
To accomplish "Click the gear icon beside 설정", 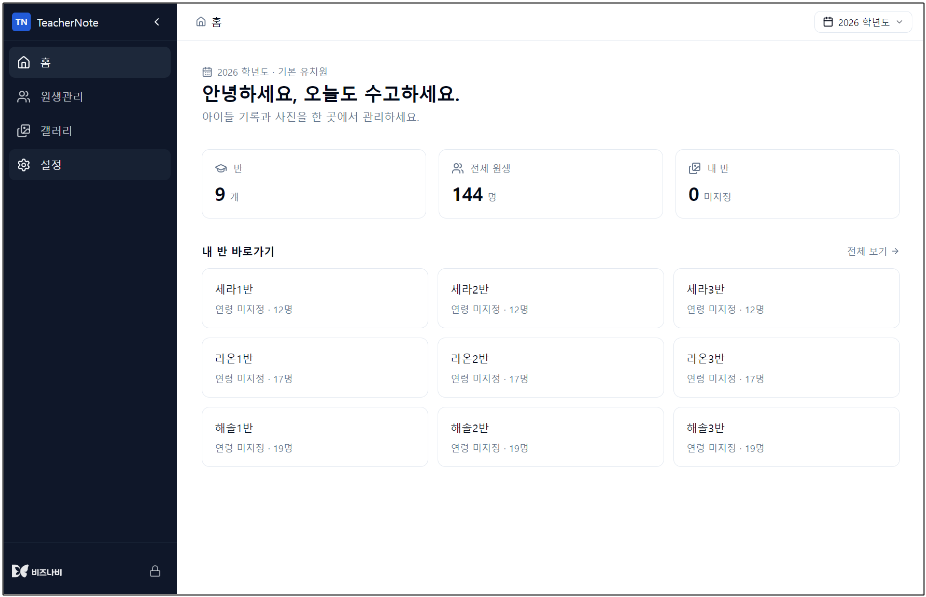I will click(x=24, y=165).
